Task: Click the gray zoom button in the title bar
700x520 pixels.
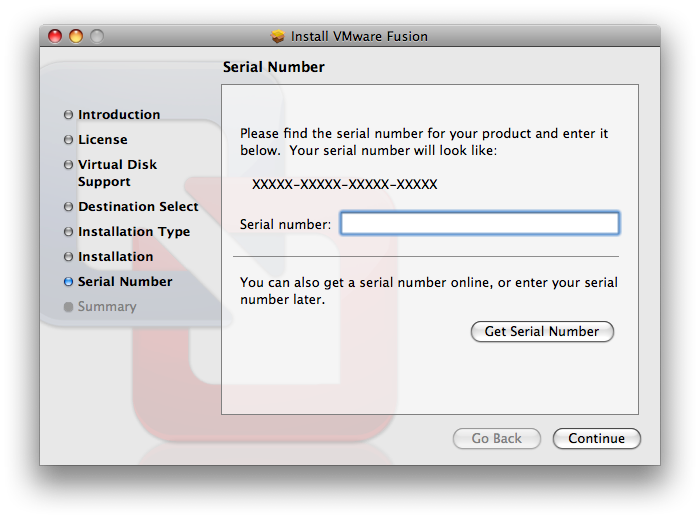Action: point(97,37)
